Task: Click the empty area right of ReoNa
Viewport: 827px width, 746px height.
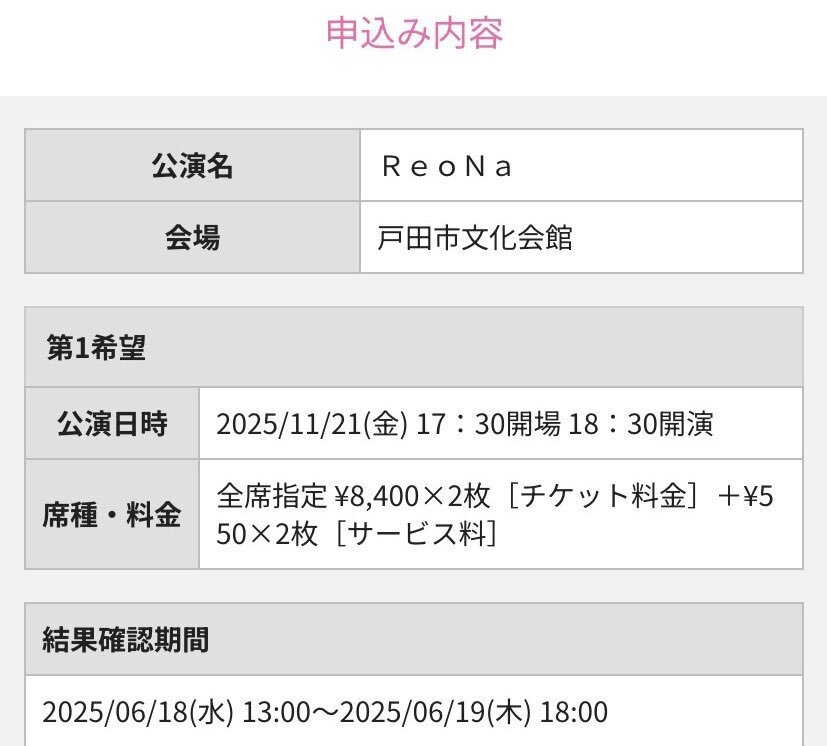Action: (657, 166)
